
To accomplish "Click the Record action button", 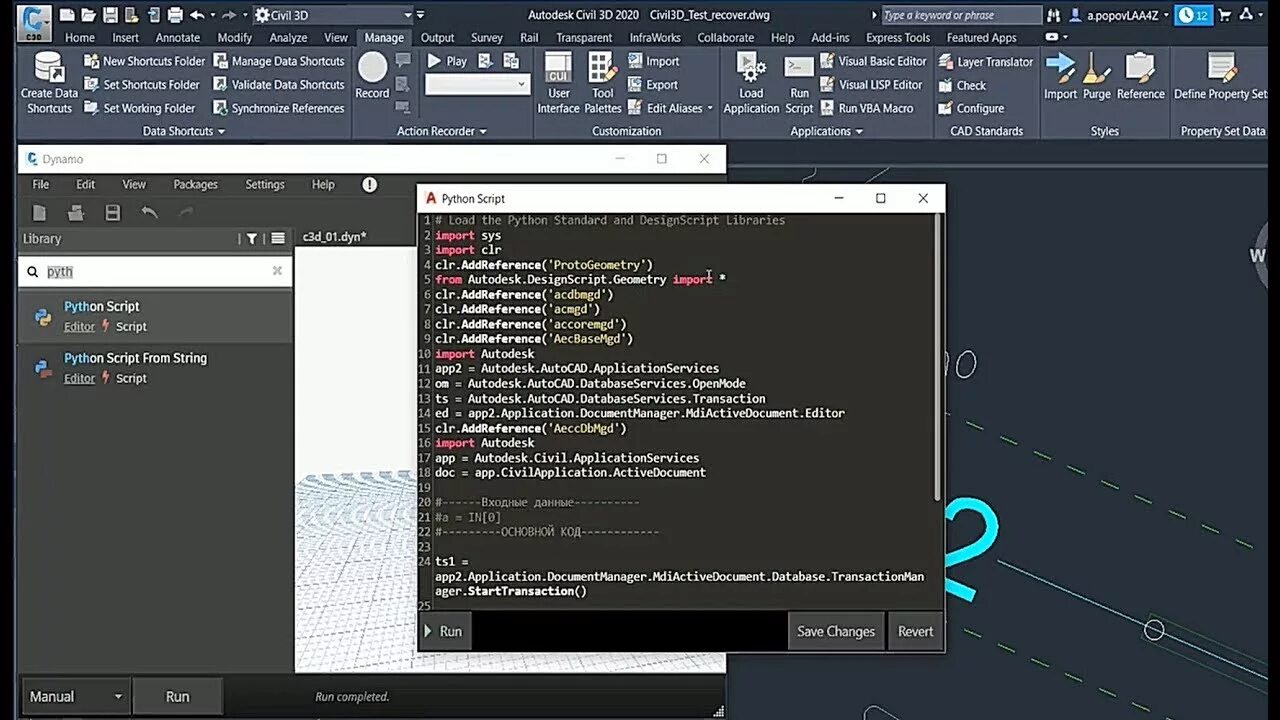I will (x=372, y=76).
